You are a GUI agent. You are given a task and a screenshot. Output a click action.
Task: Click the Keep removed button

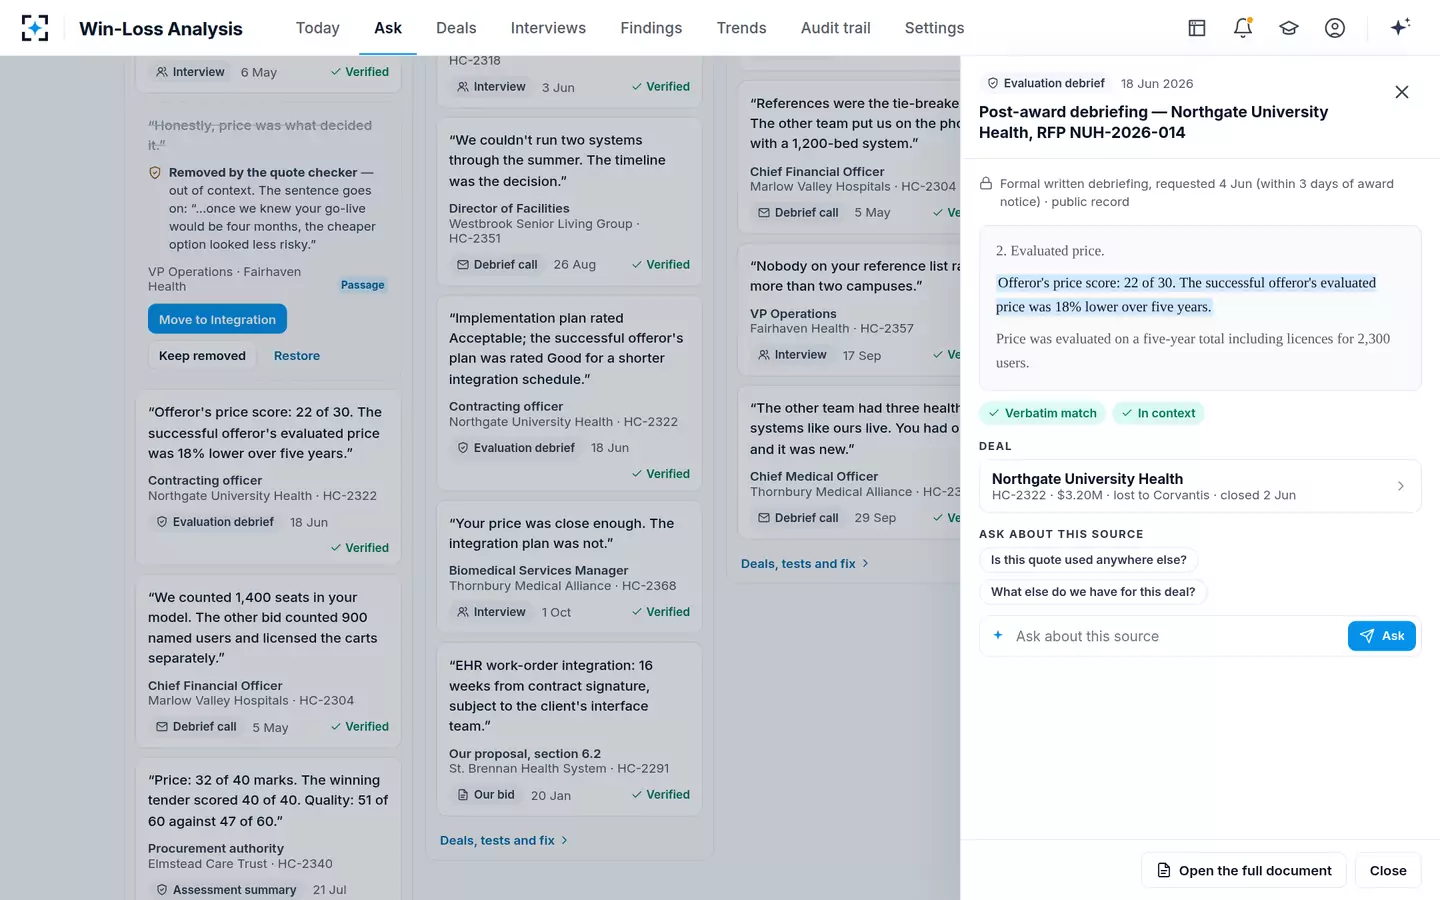coord(202,356)
